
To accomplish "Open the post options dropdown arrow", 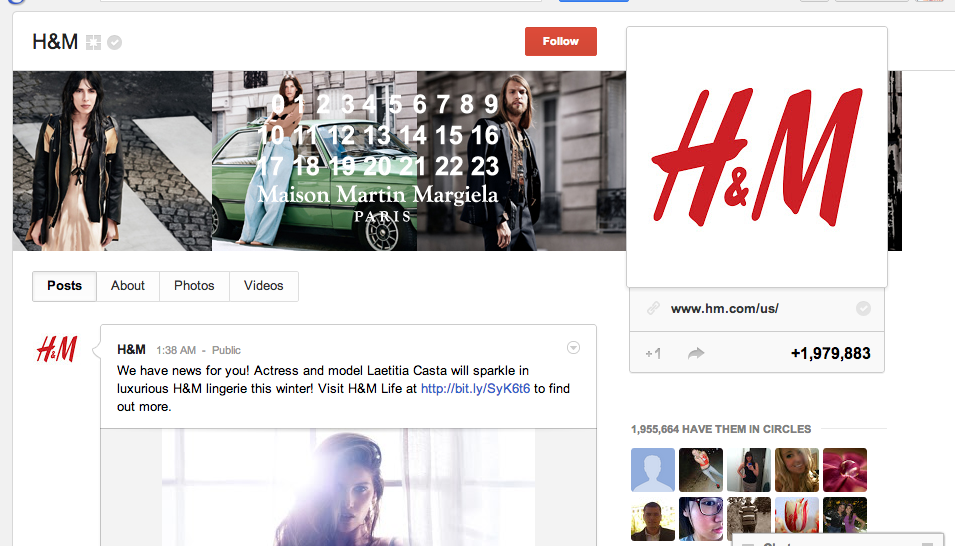I will (573, 347).
